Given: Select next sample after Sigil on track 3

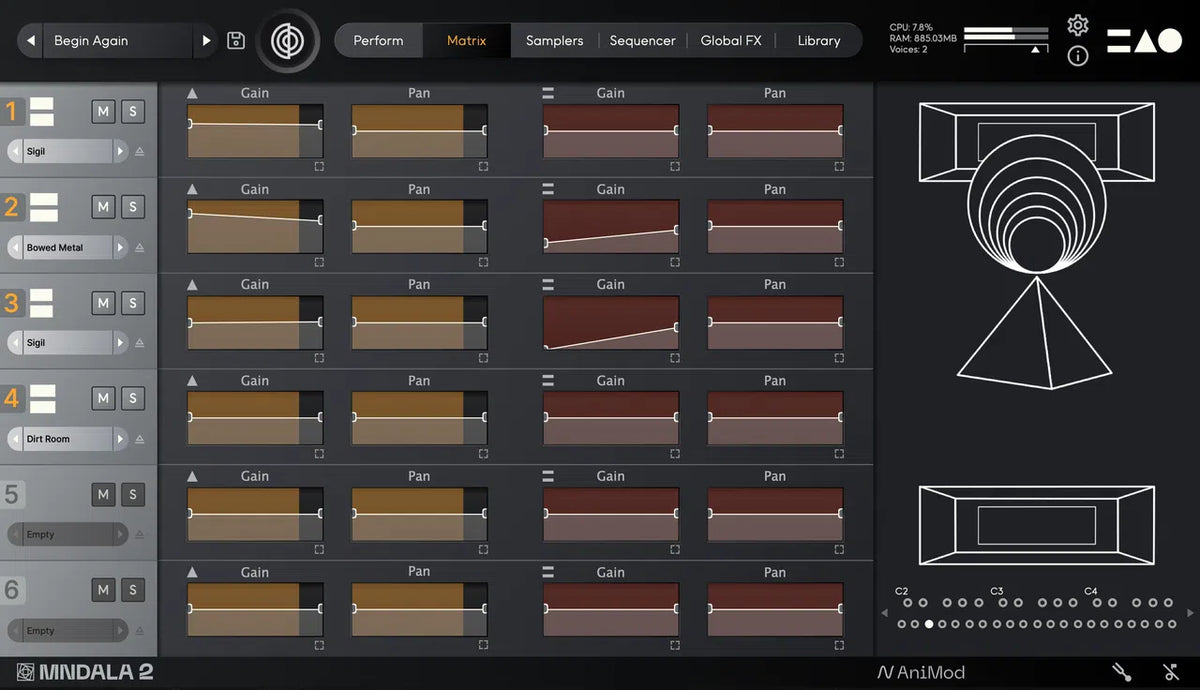Looking at the screenshot, I should (121, 343).
